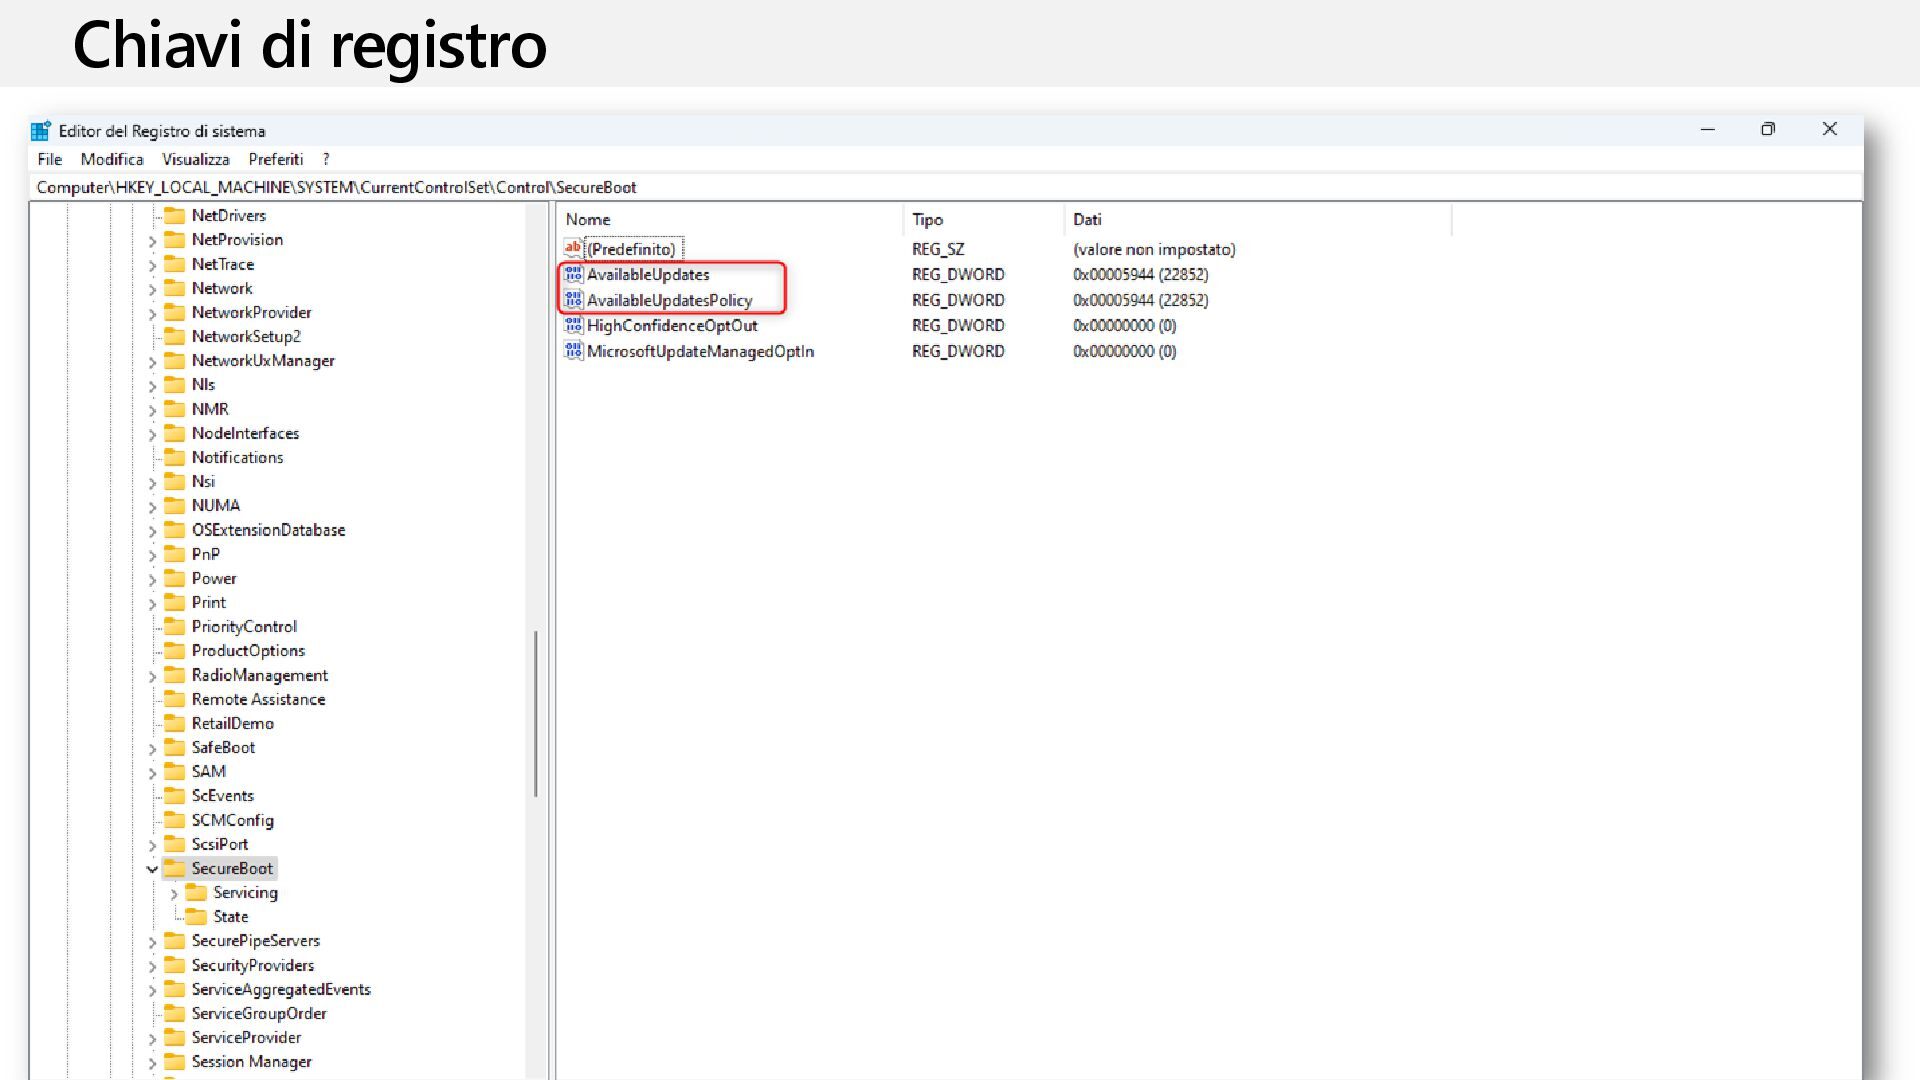
Task: Expand the Servicing subkey node
Action: (x=174, y=893)
